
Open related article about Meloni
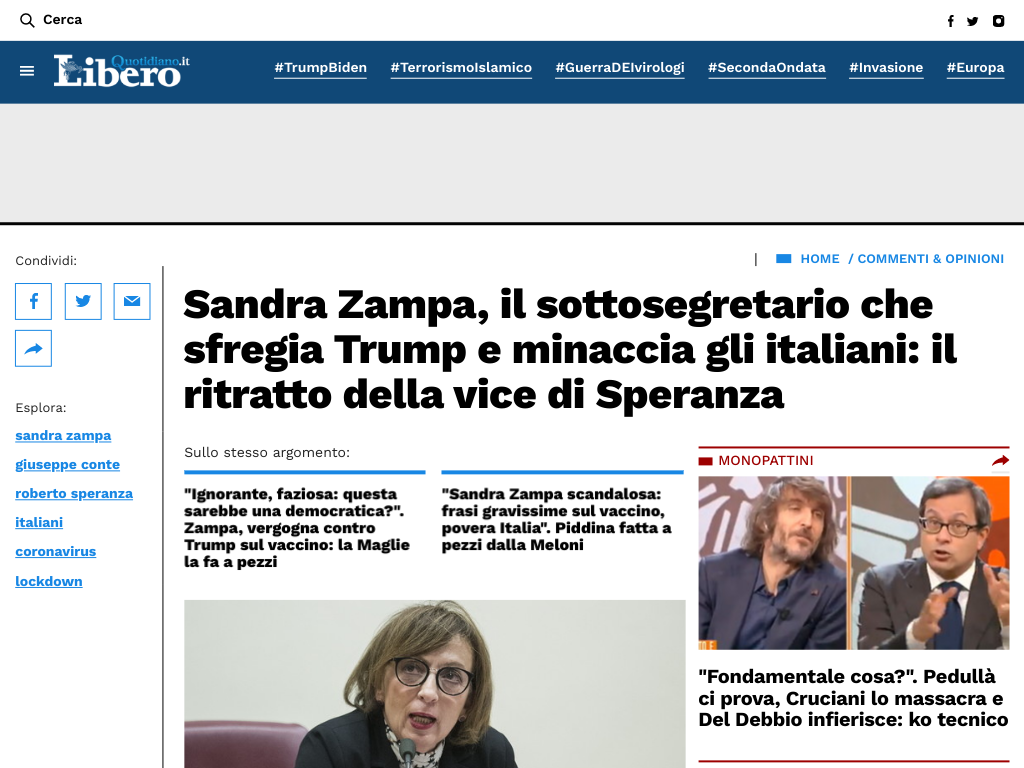pyautogui.click(x=556, y=520)
